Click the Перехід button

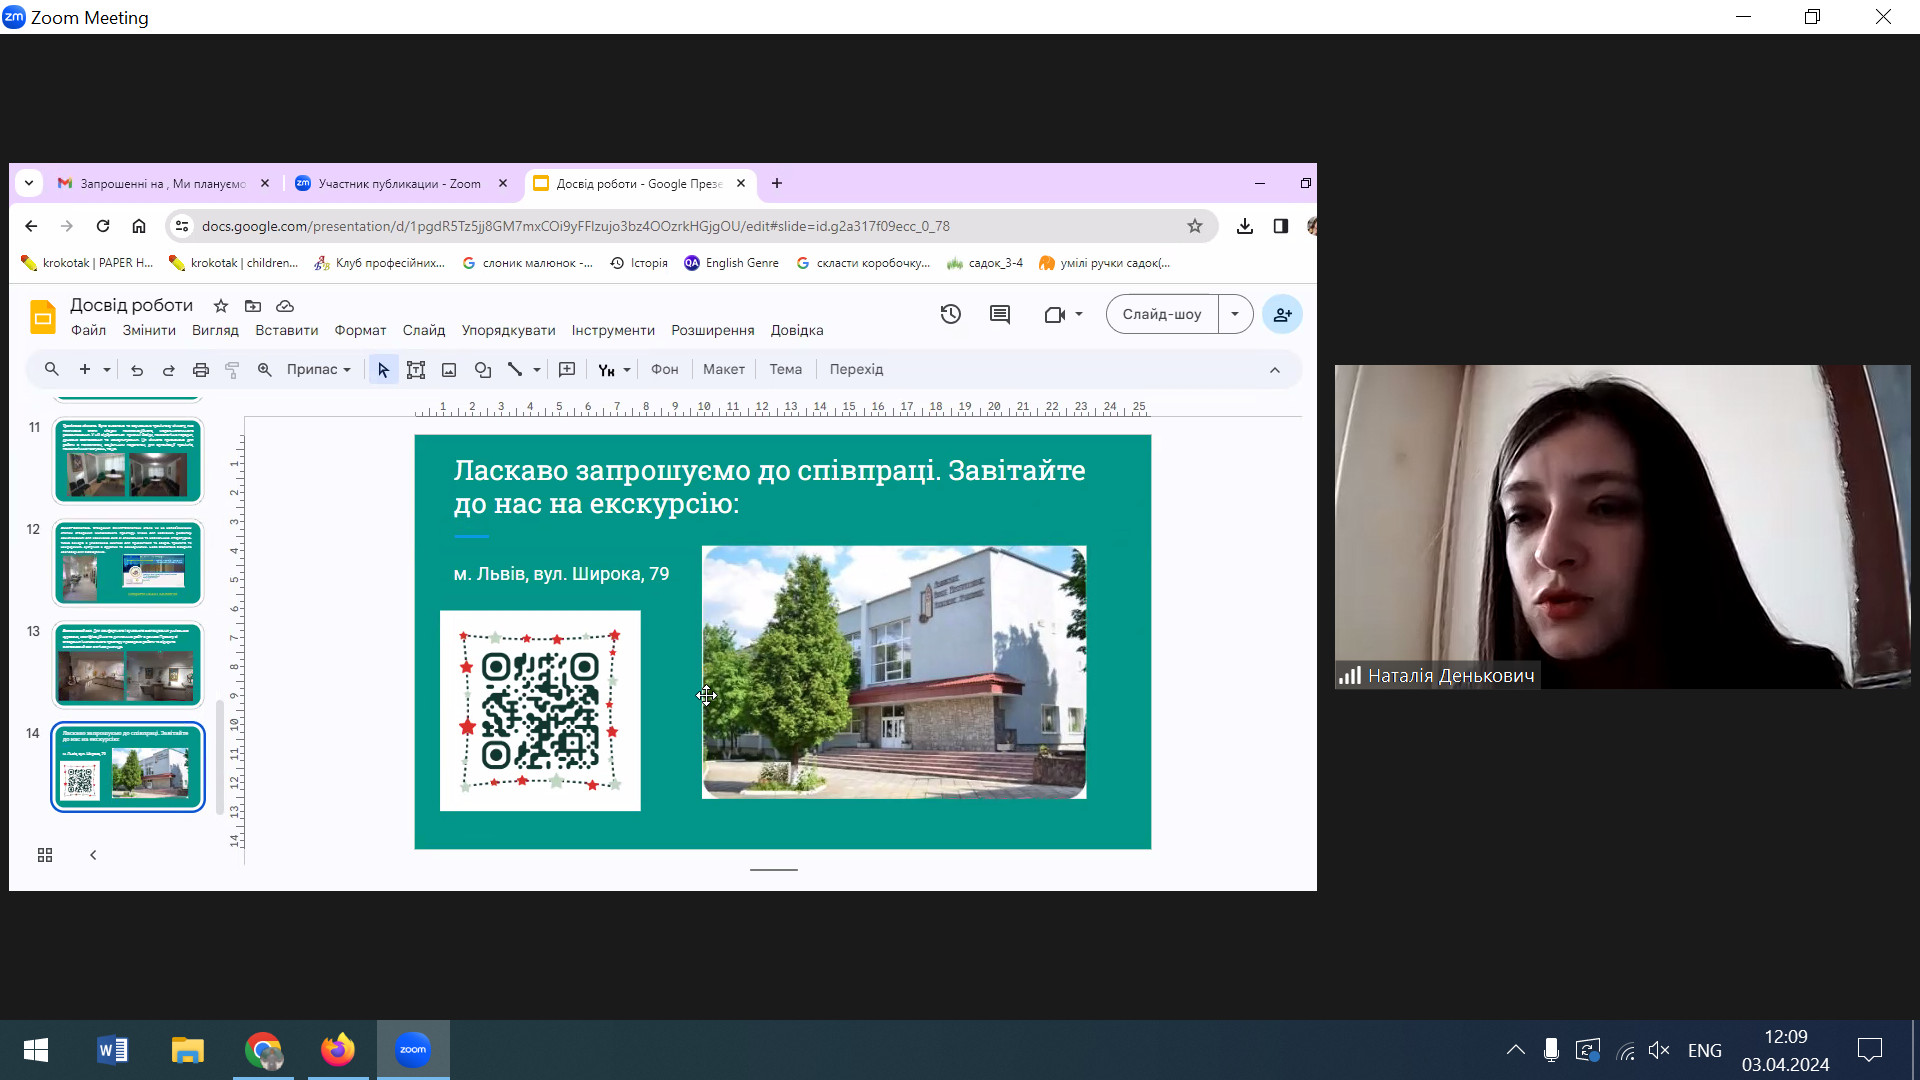coord(856,370)
